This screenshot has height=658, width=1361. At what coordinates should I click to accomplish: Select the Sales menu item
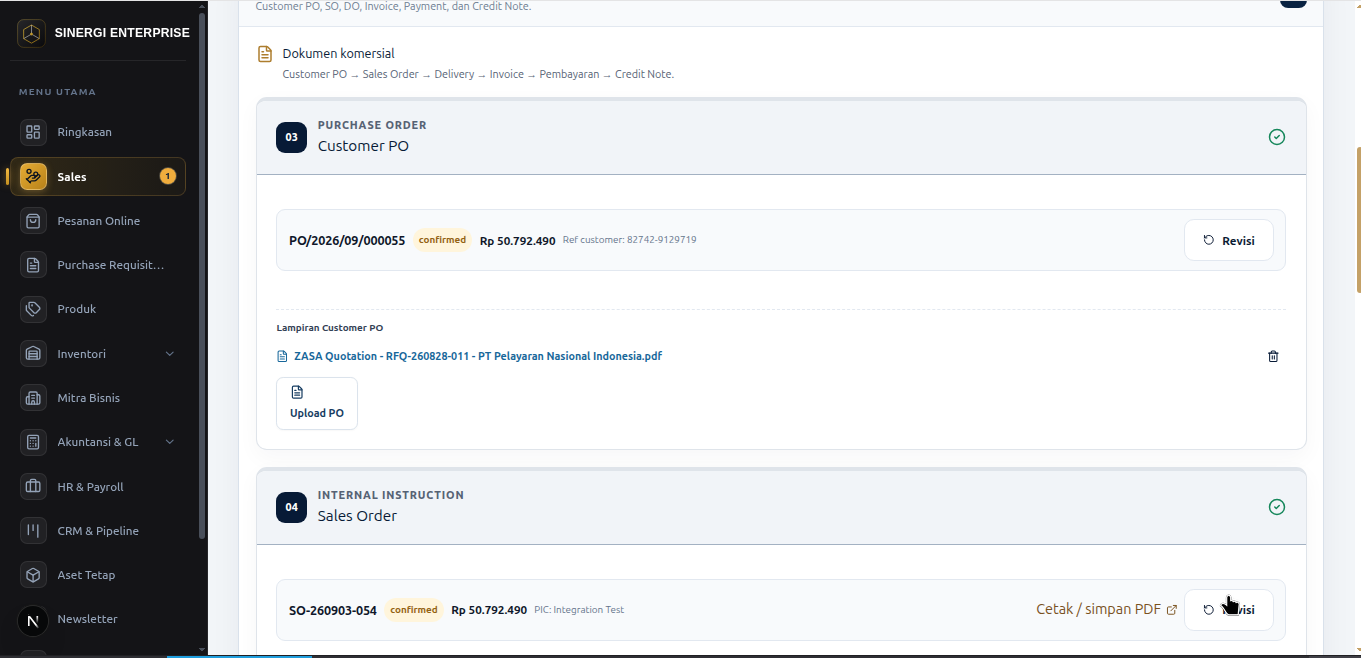point(98,176)
